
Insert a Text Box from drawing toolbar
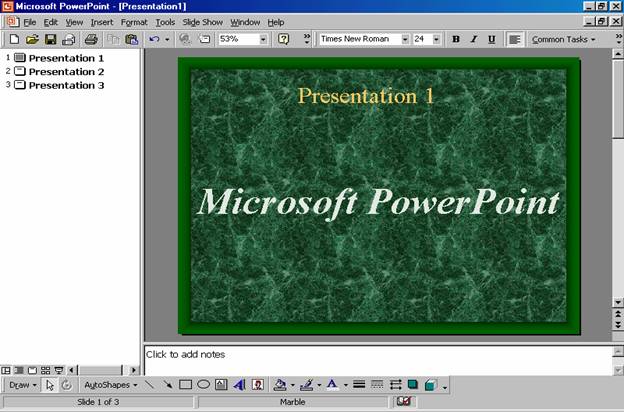[x=221, y=385]
